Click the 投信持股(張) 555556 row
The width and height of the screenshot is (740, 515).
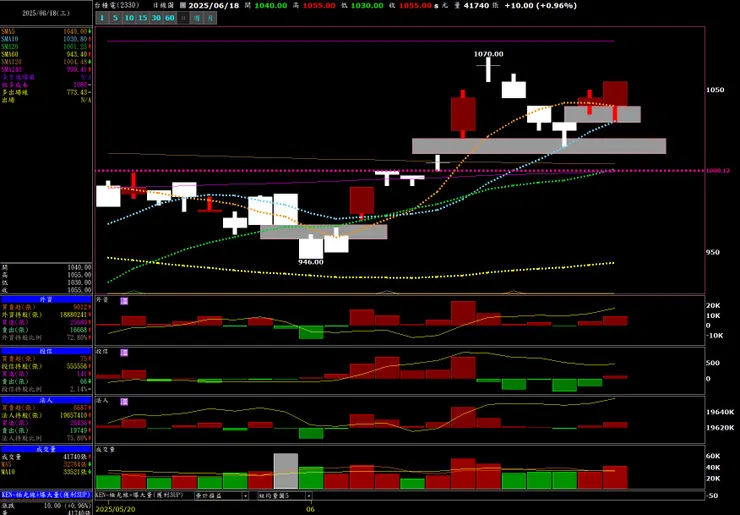click(46, 367)
